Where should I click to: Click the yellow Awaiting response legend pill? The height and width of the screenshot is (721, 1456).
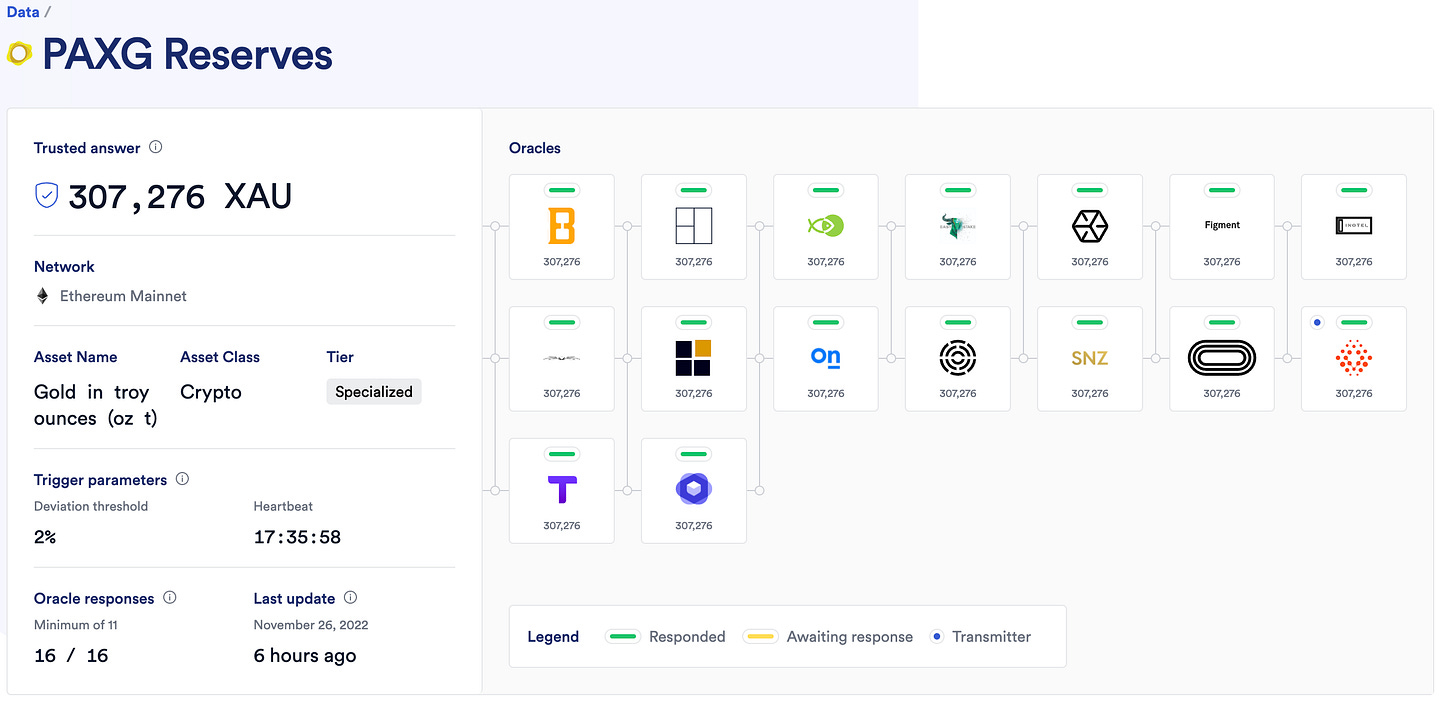pos(762,636)
